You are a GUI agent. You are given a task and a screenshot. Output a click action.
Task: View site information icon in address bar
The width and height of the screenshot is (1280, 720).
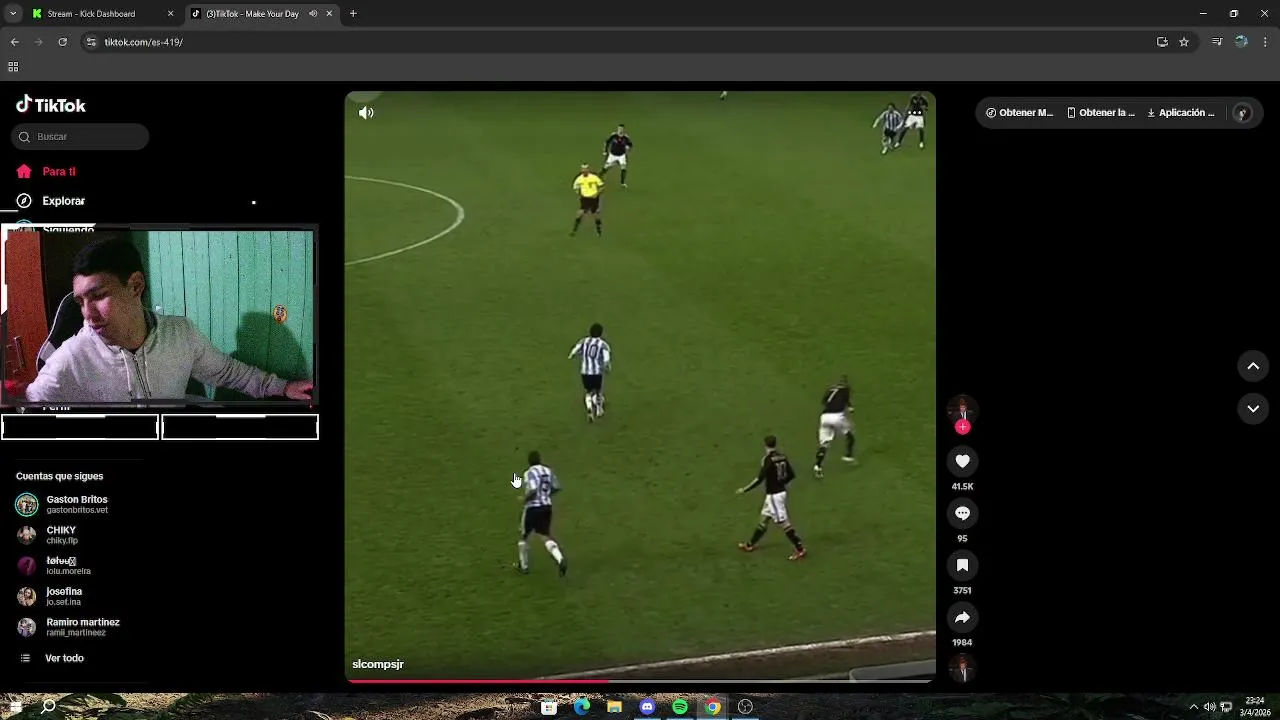pos(91,42)
